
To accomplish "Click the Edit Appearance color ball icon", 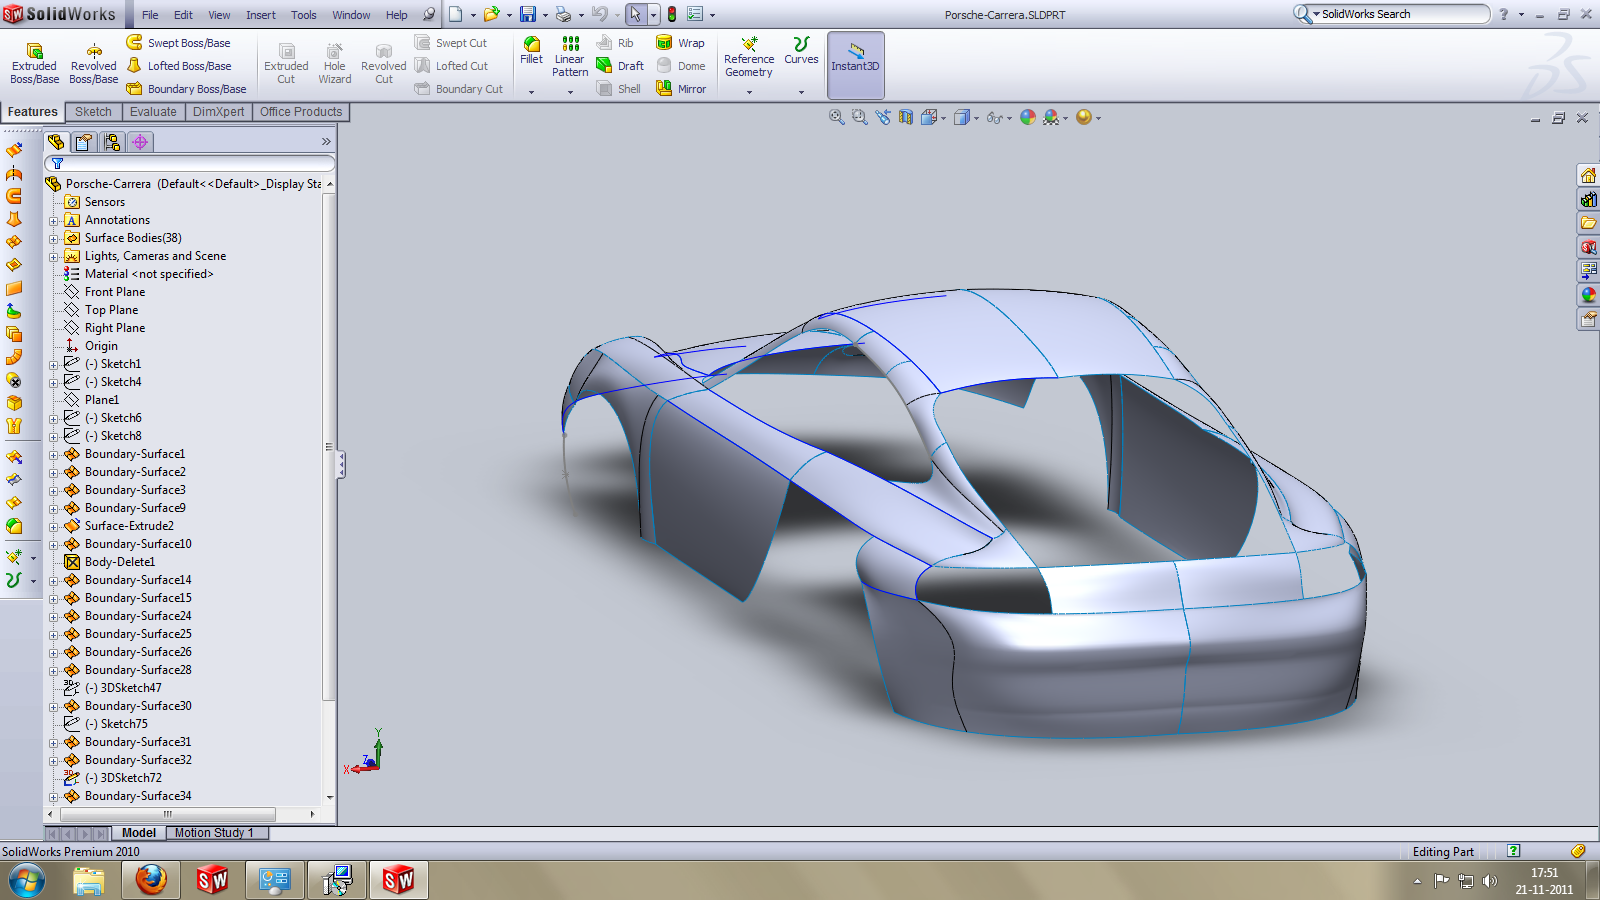I will click(1027, 118).
